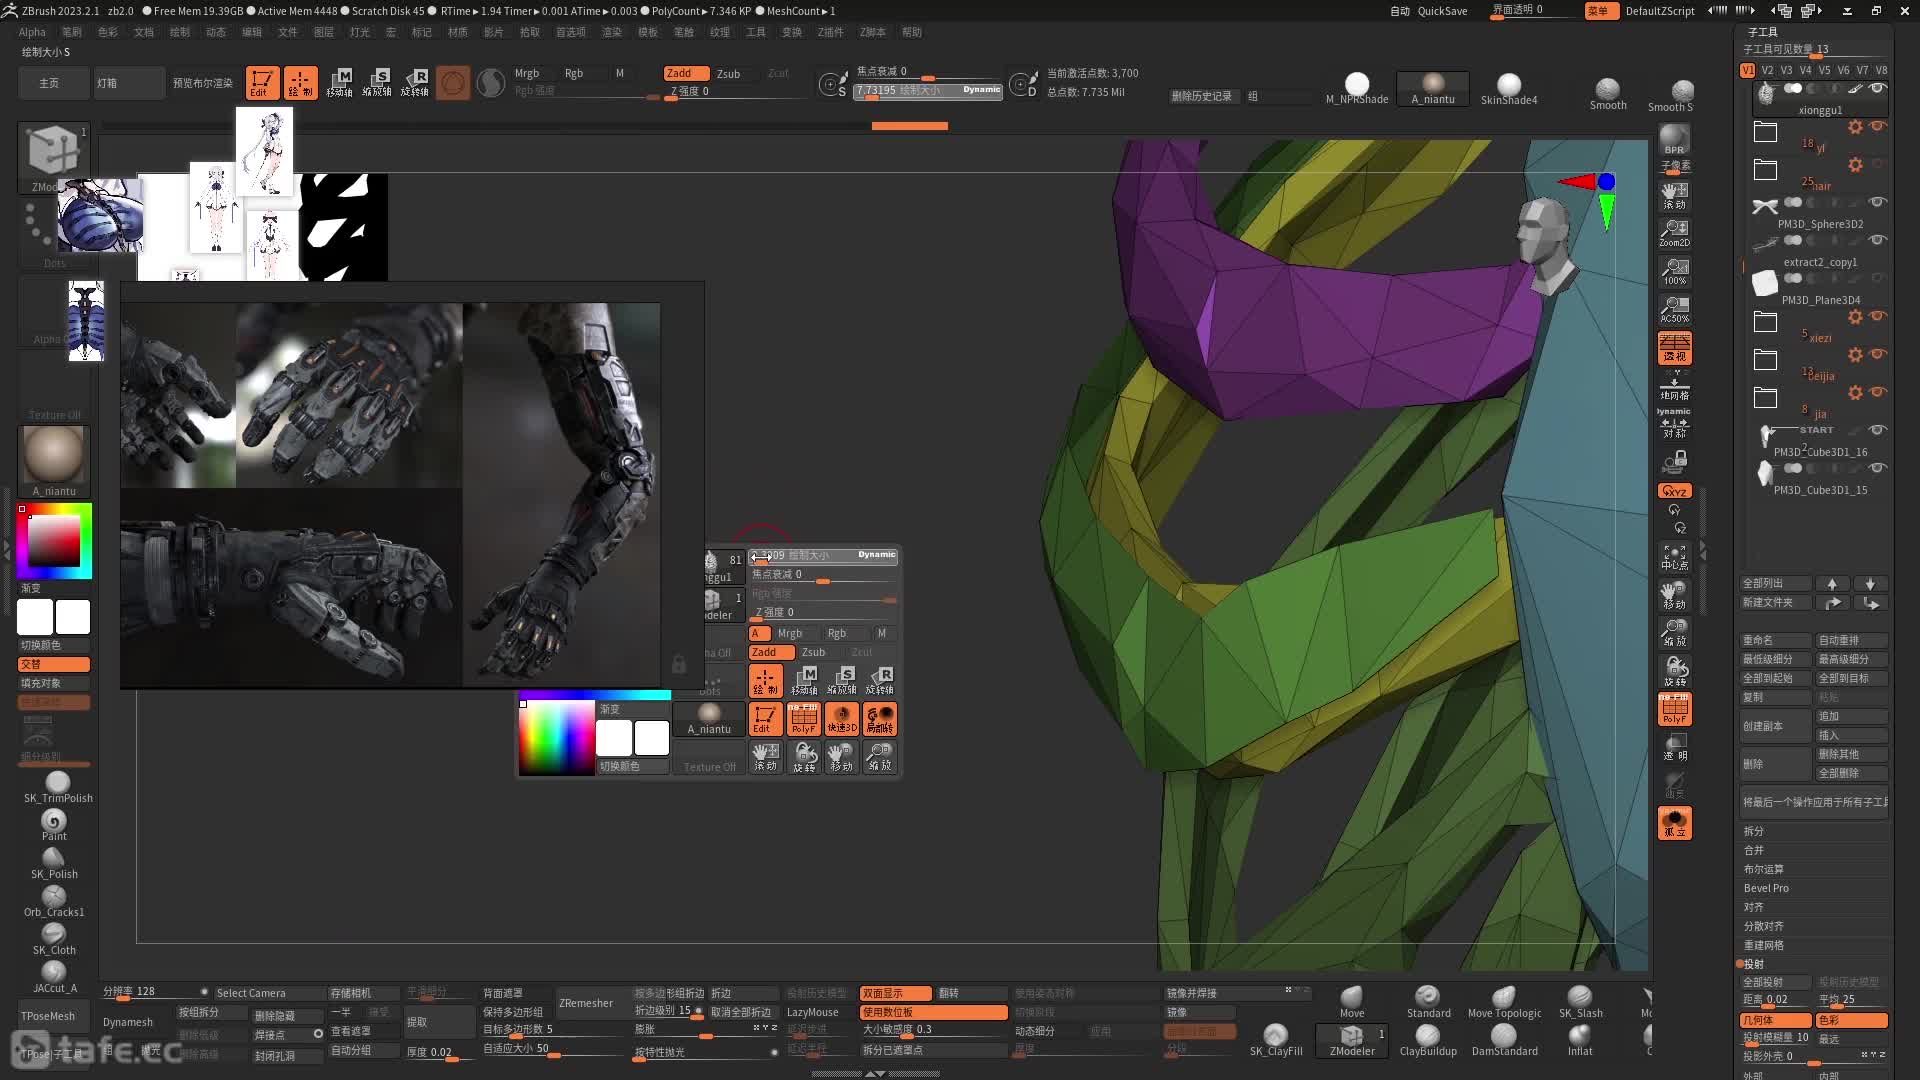Toggle the Perspective (透视) icon
Screen dimensions: 1920x1080
(1674, 348)
